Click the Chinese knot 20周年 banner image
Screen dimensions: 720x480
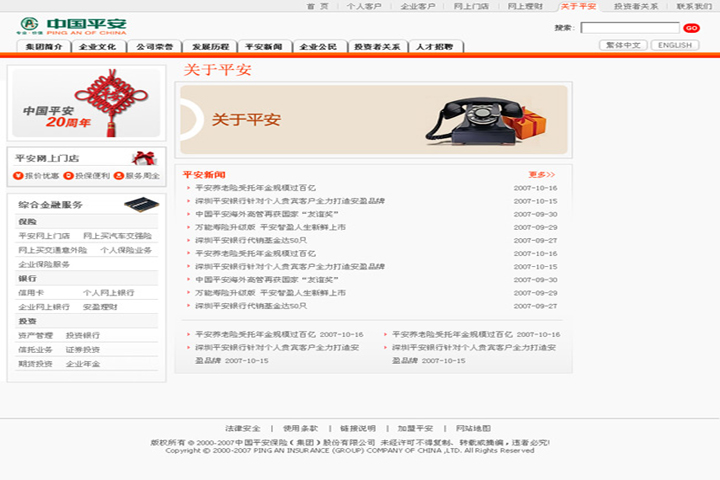coord(84,103)
